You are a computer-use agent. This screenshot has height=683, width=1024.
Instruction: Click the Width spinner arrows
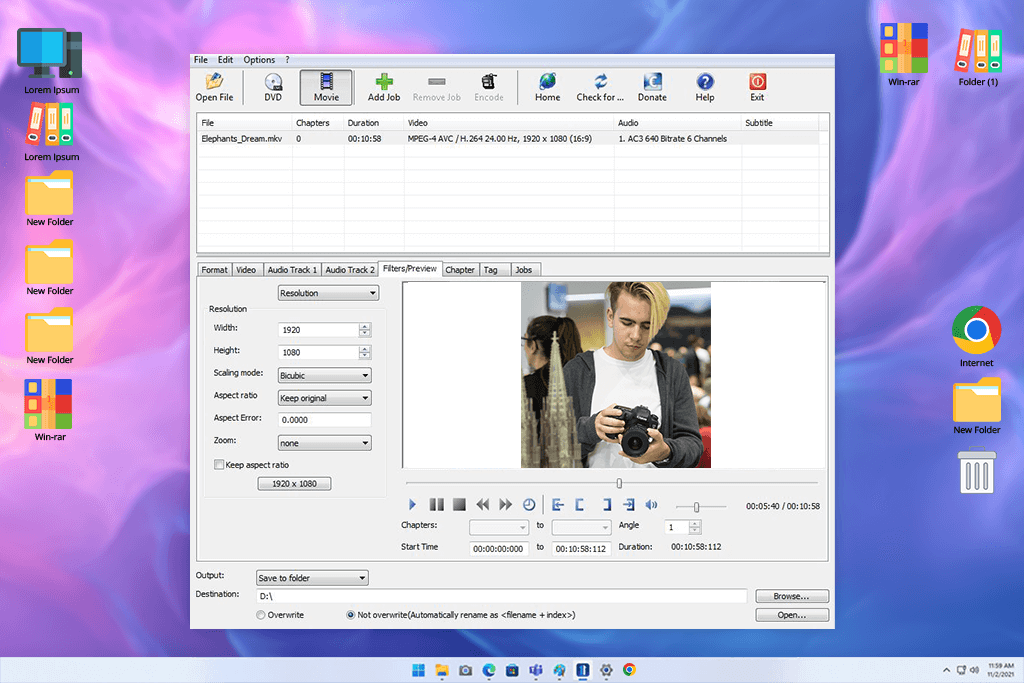[x=365, y=330]
